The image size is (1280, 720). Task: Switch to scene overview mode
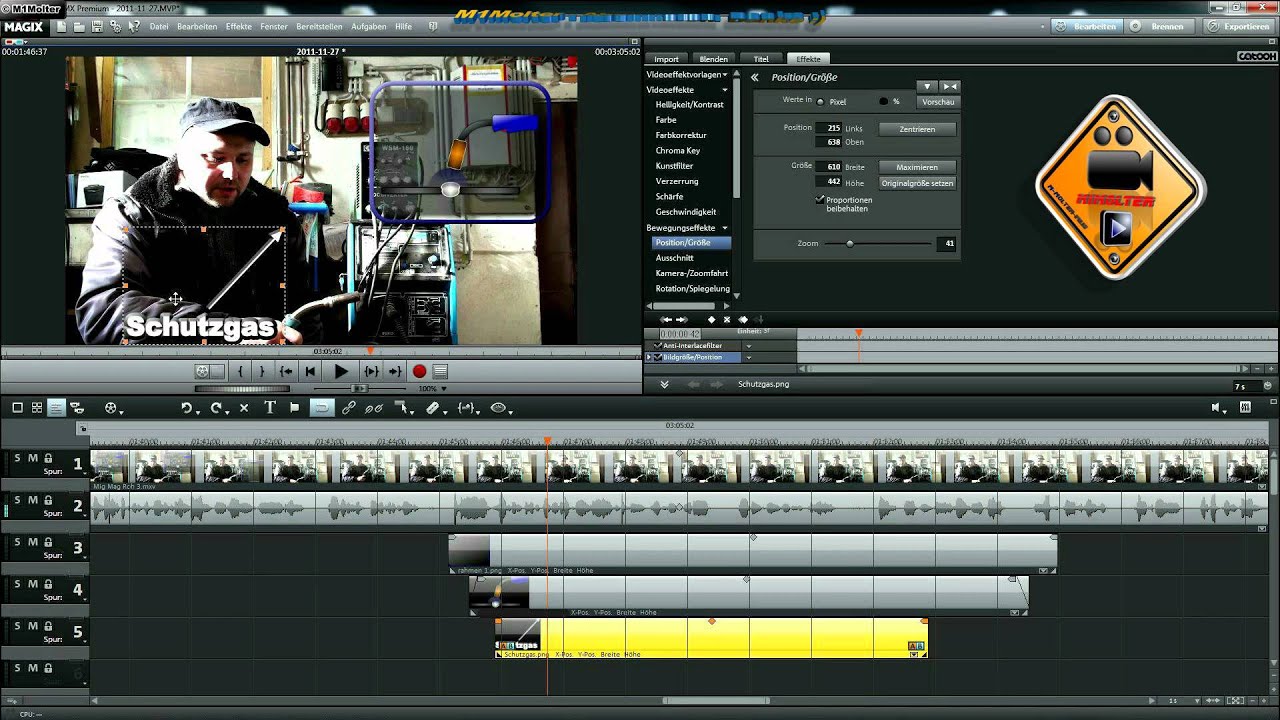(37, 408)
